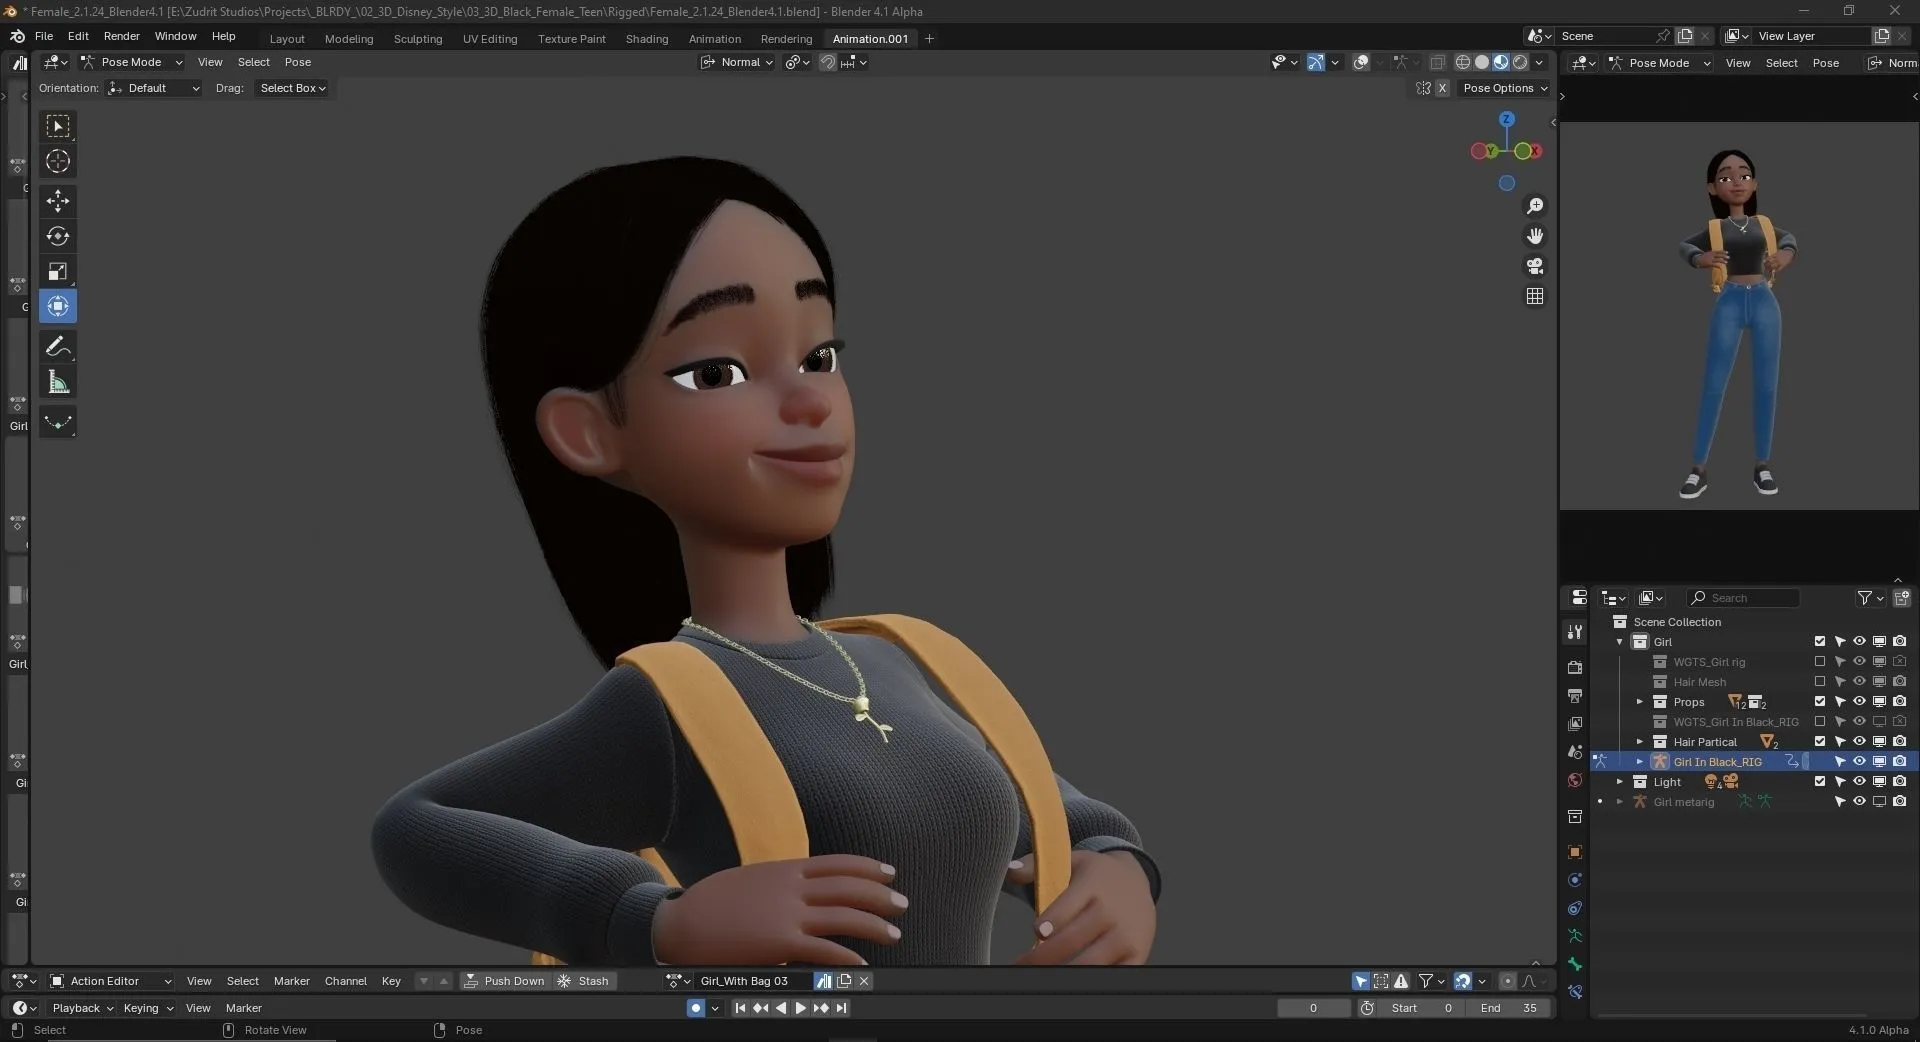Open the Pose menu in the viewport header
The width and height of the screenshot is (1920, 1042).
298,62
